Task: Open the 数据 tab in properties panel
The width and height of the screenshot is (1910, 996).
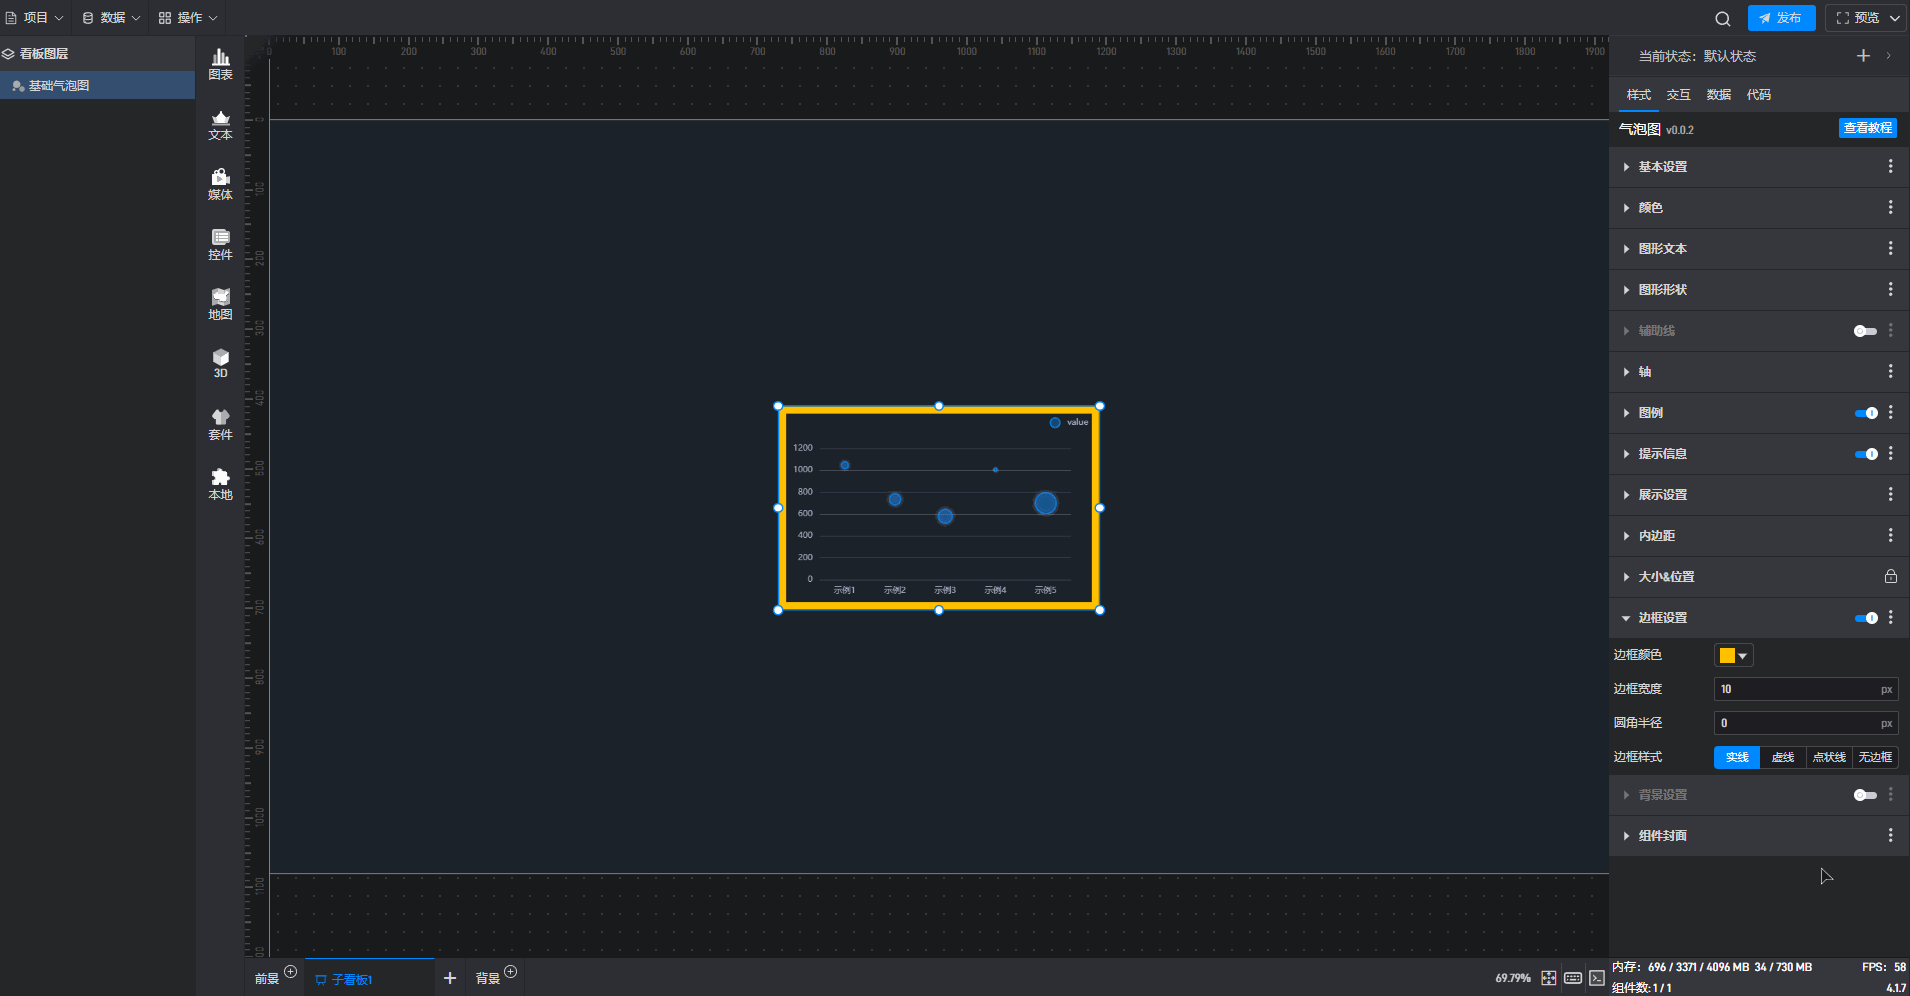Action: tap(1718, 95)
